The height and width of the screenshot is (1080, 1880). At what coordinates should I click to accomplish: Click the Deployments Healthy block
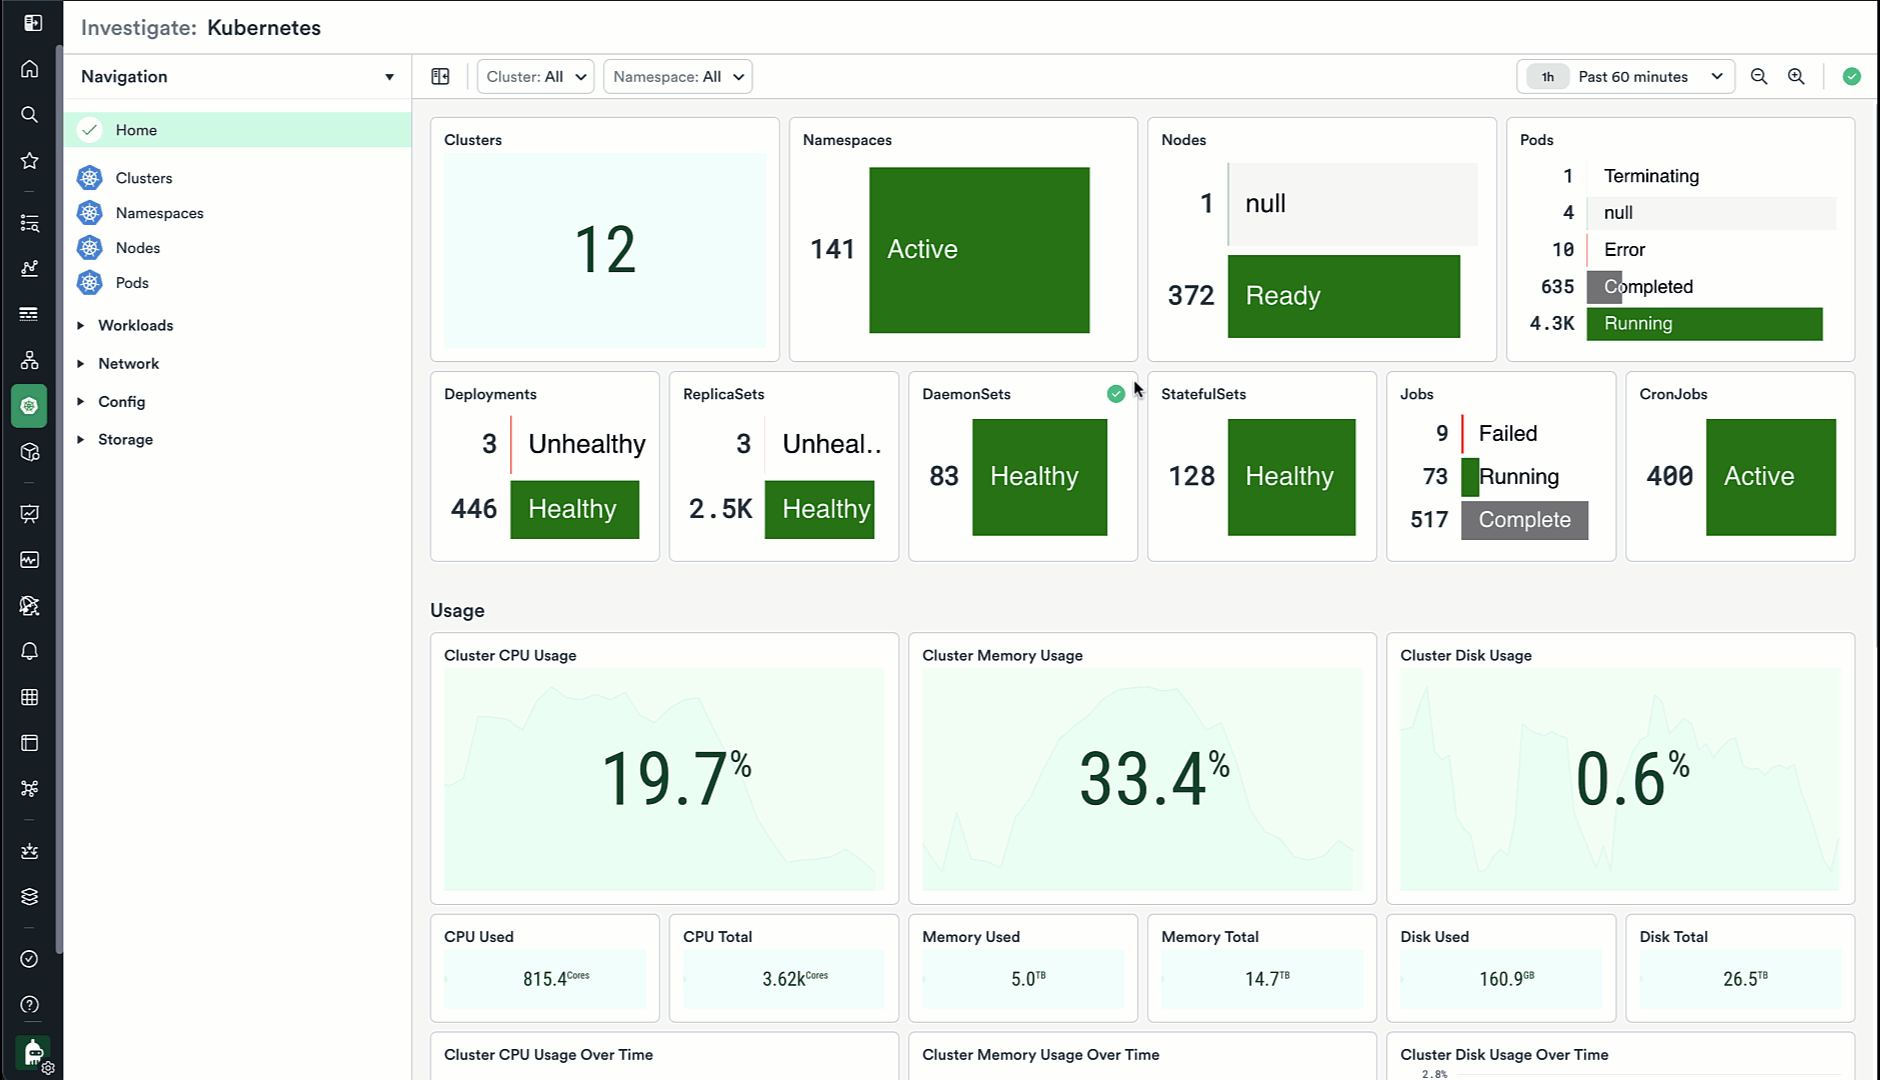tap(575, 510)
